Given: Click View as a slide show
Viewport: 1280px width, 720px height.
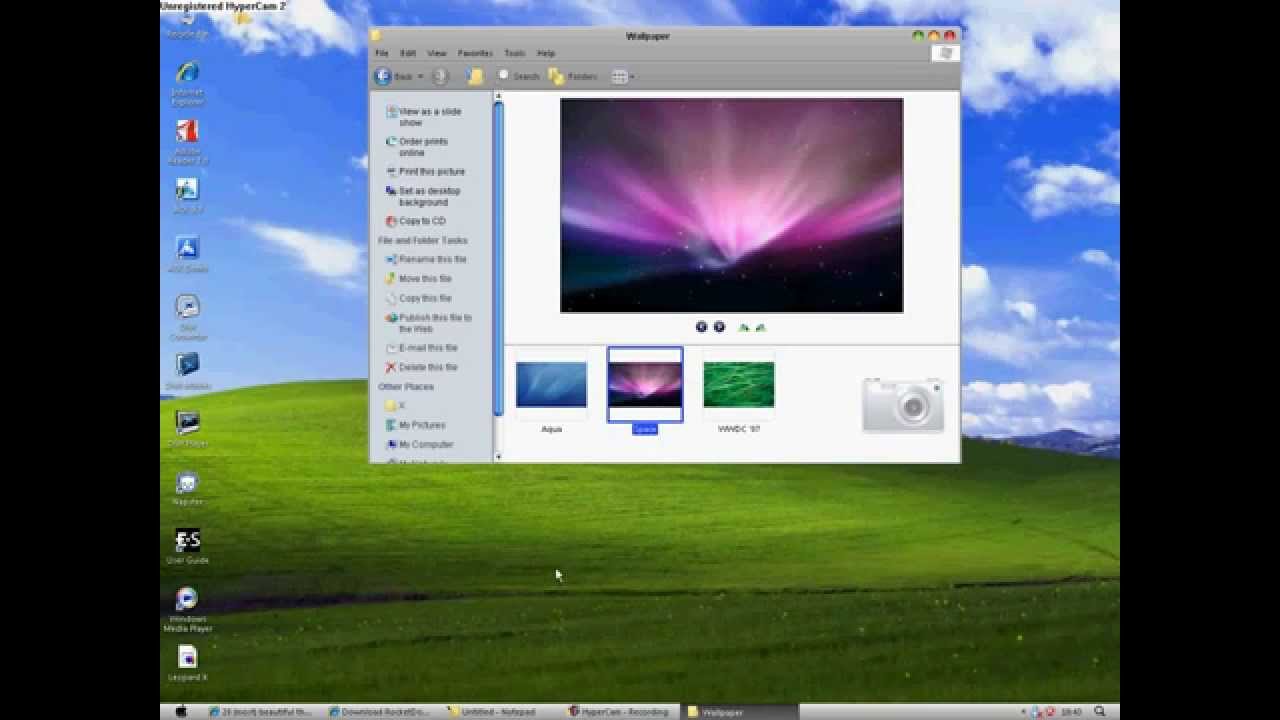Looking at the screenshot, I should (424, 117).
